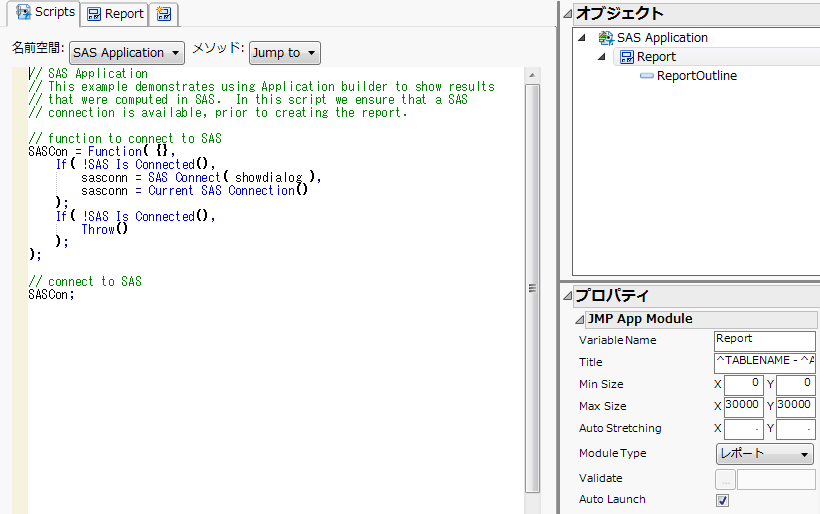
Task: Open the Jump to method dropdown
Action: pos(284,53)
